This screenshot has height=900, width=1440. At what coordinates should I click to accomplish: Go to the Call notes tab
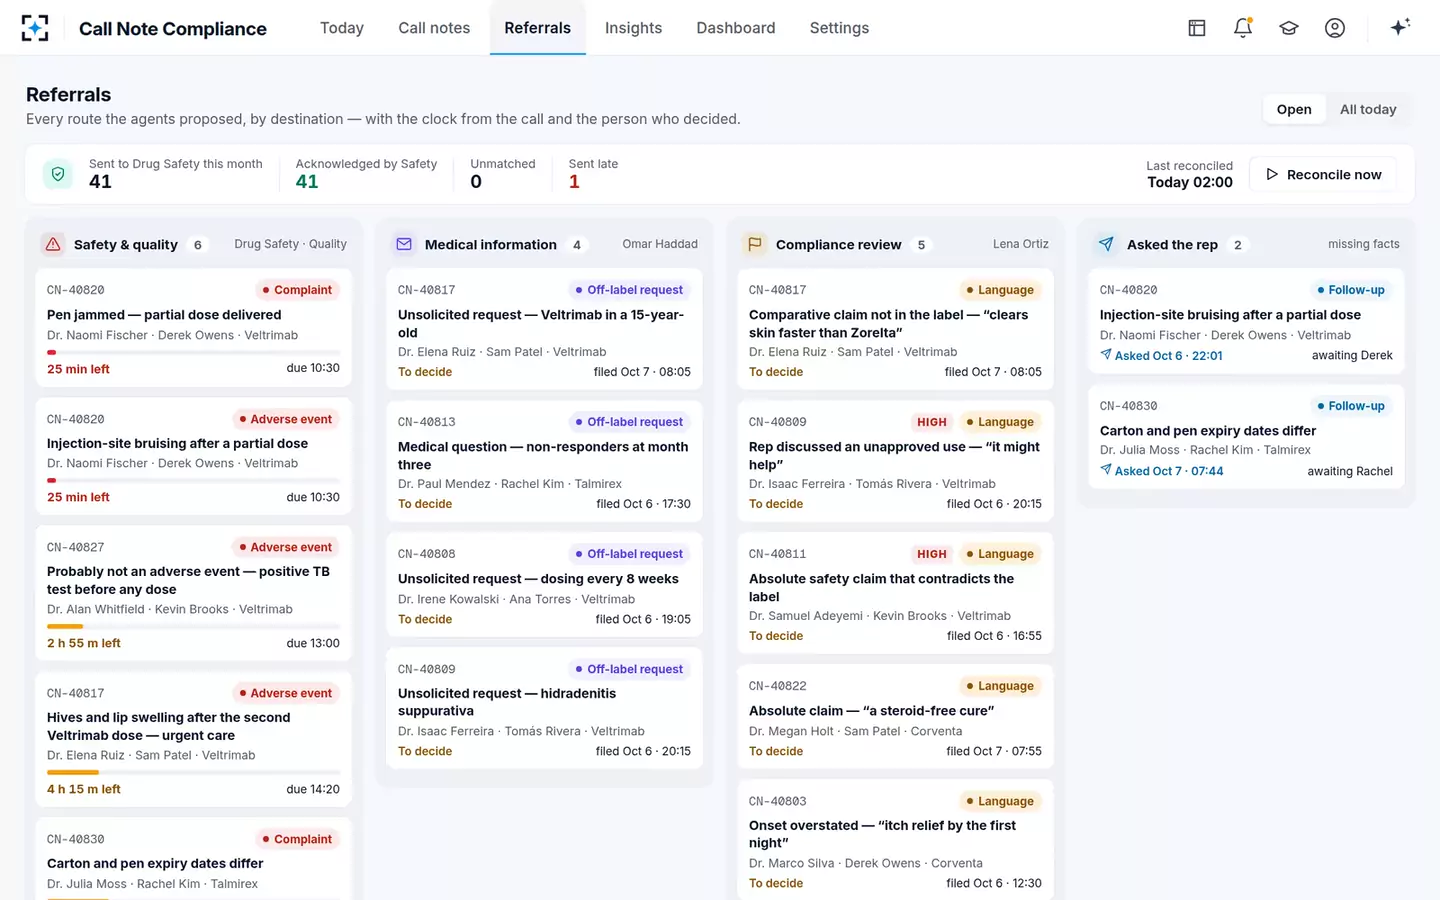pos(434,28)
